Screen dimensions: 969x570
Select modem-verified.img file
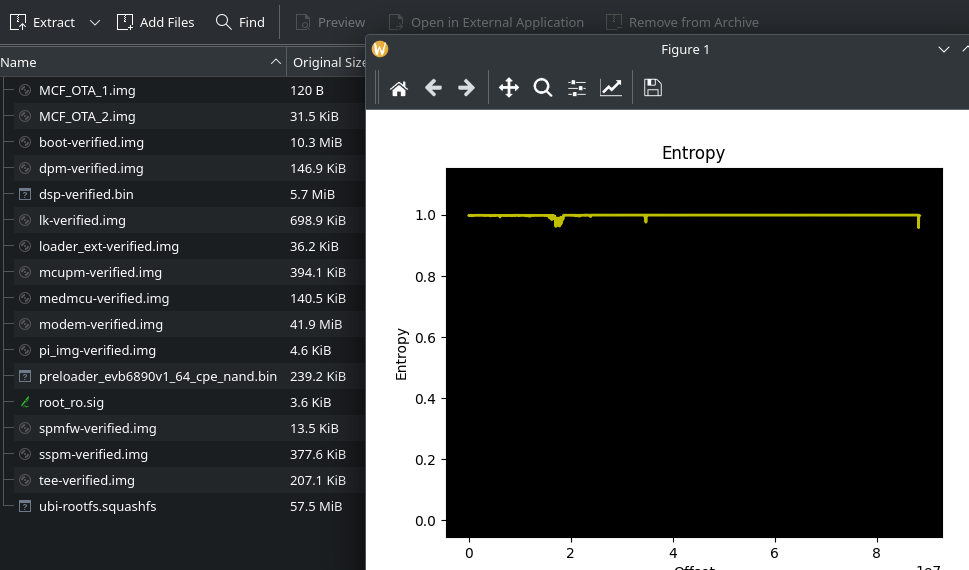100,324
